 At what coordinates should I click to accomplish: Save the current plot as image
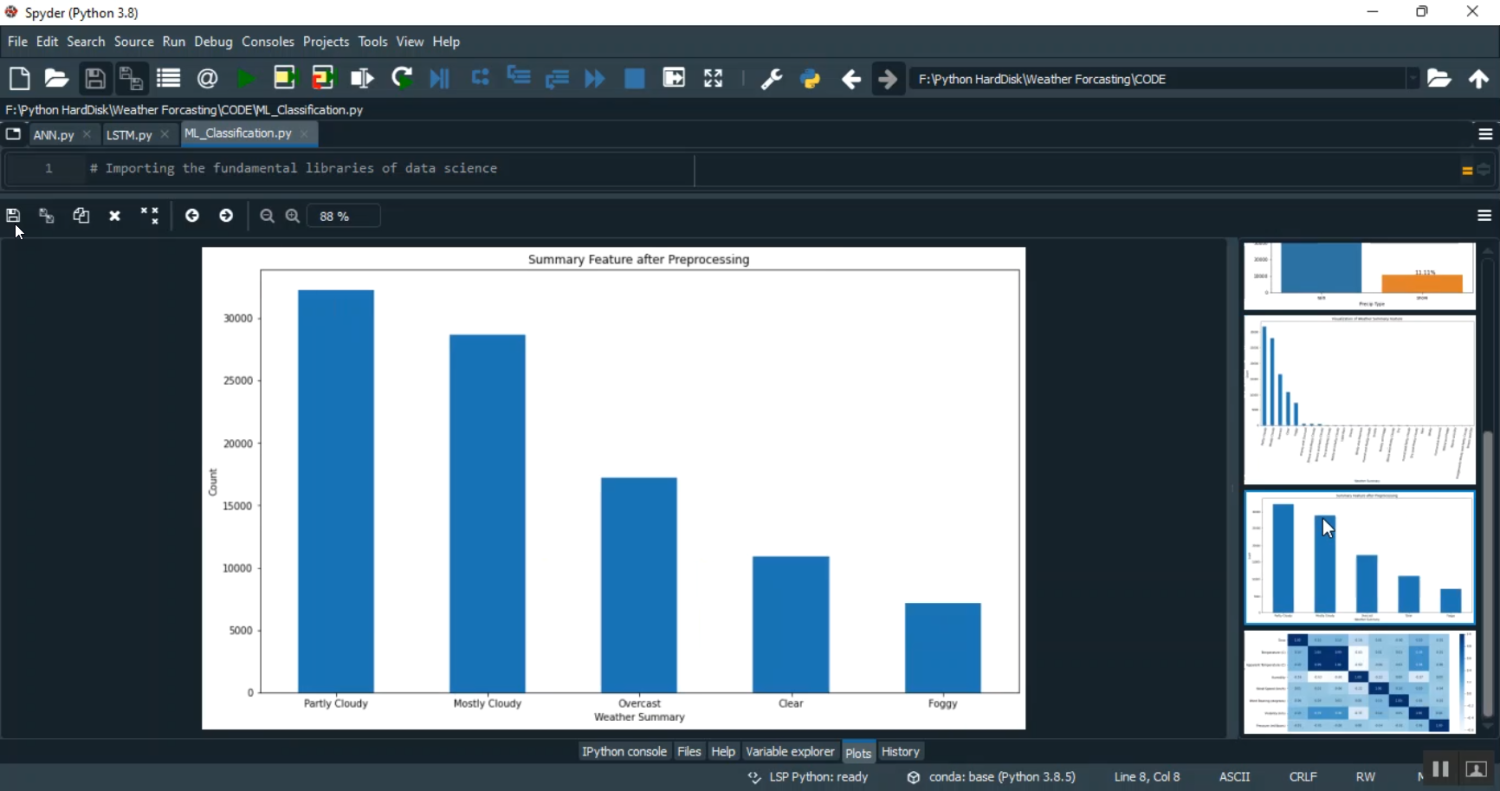tap(13, 216)
